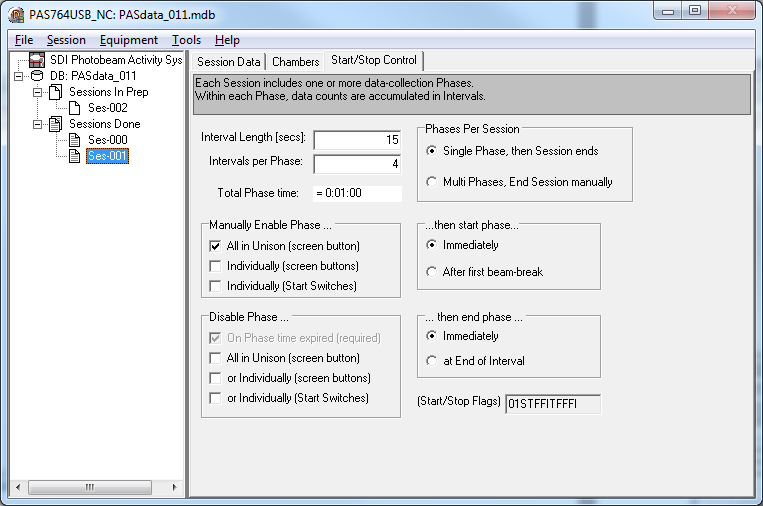Screen dimensions: 763x506
Task: Collapse the DB: PASdata_011 tree node
Action: pos(19,76)
